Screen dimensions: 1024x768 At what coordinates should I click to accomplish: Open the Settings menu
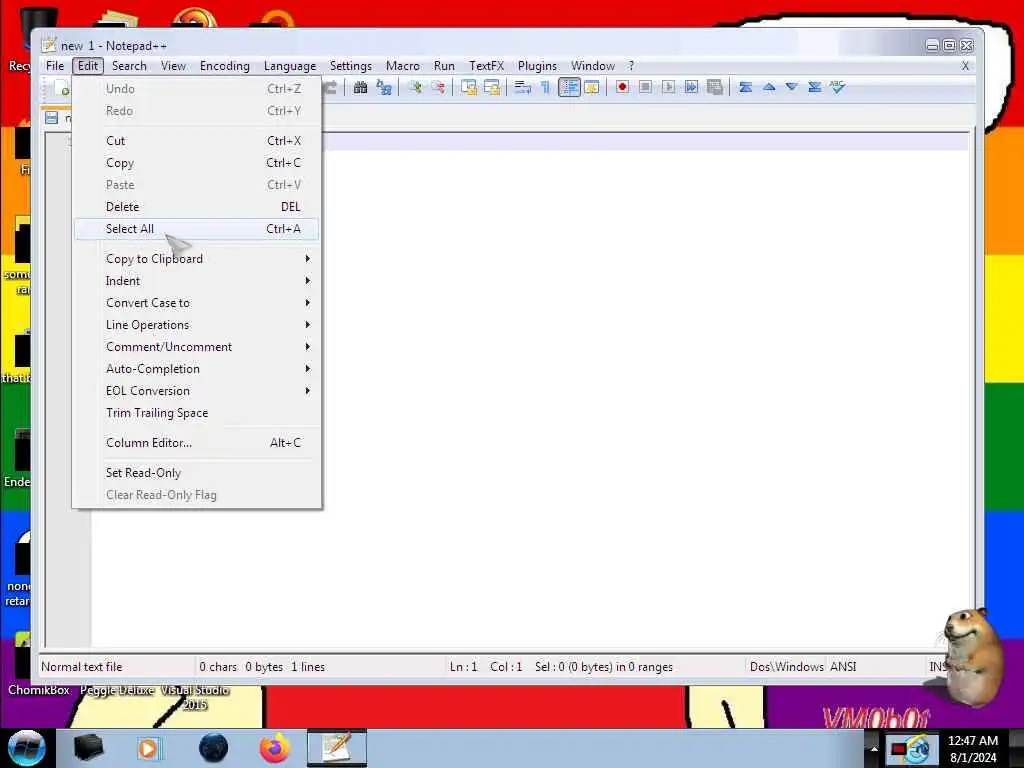pyautogui.click(x=351, y=66)
